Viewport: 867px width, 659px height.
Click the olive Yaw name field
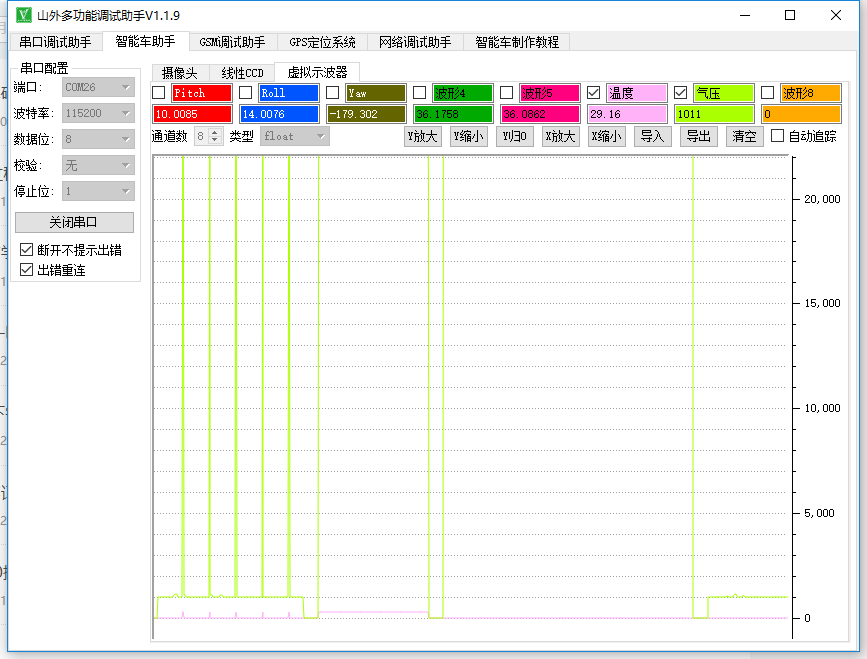(375, 93)
